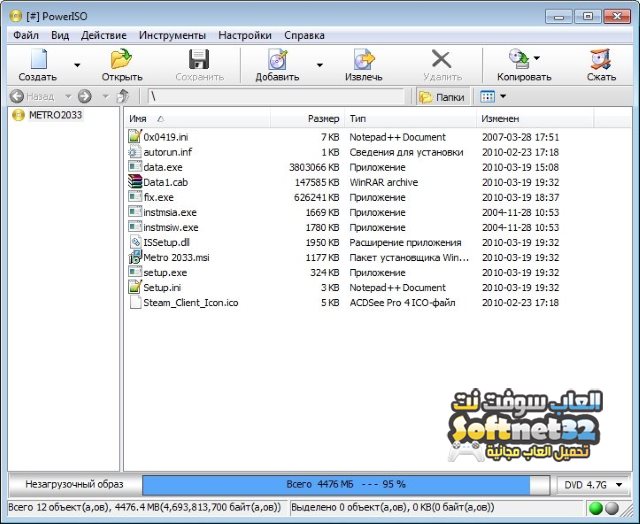This screenshot has width=640, height=524.
Task: Click the size value 3803066 KB
Action: coord(314,167)
